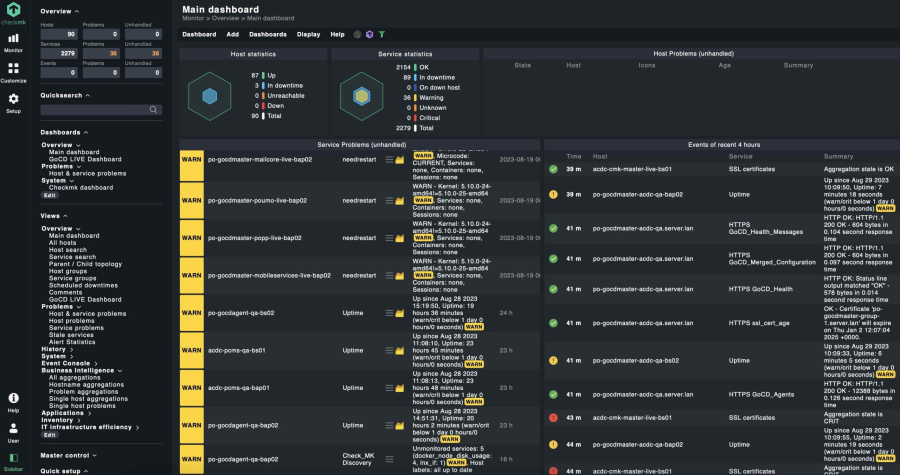Click the Help info icon
This screenshot has height=475, width=900.
[x=14, y=402]
